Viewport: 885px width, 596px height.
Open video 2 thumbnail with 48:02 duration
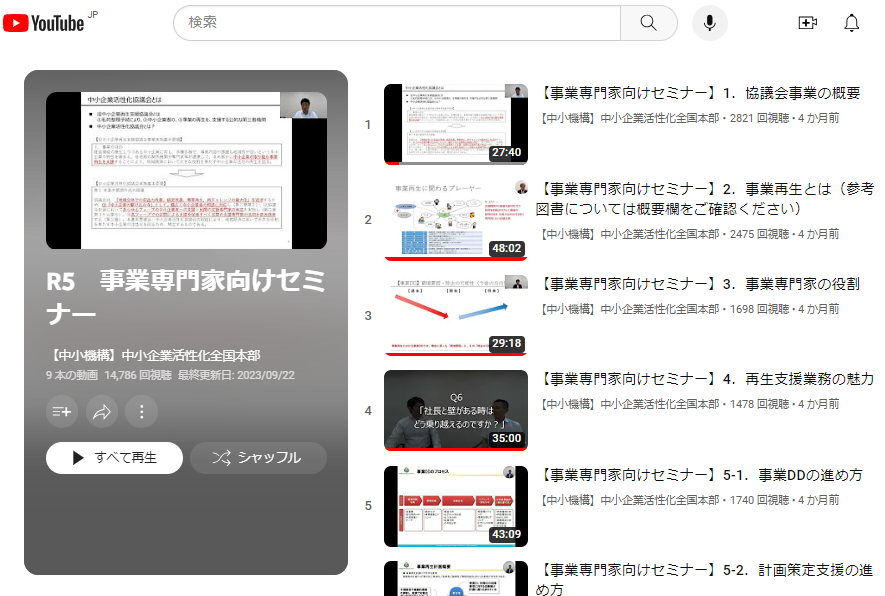[456, 219]
